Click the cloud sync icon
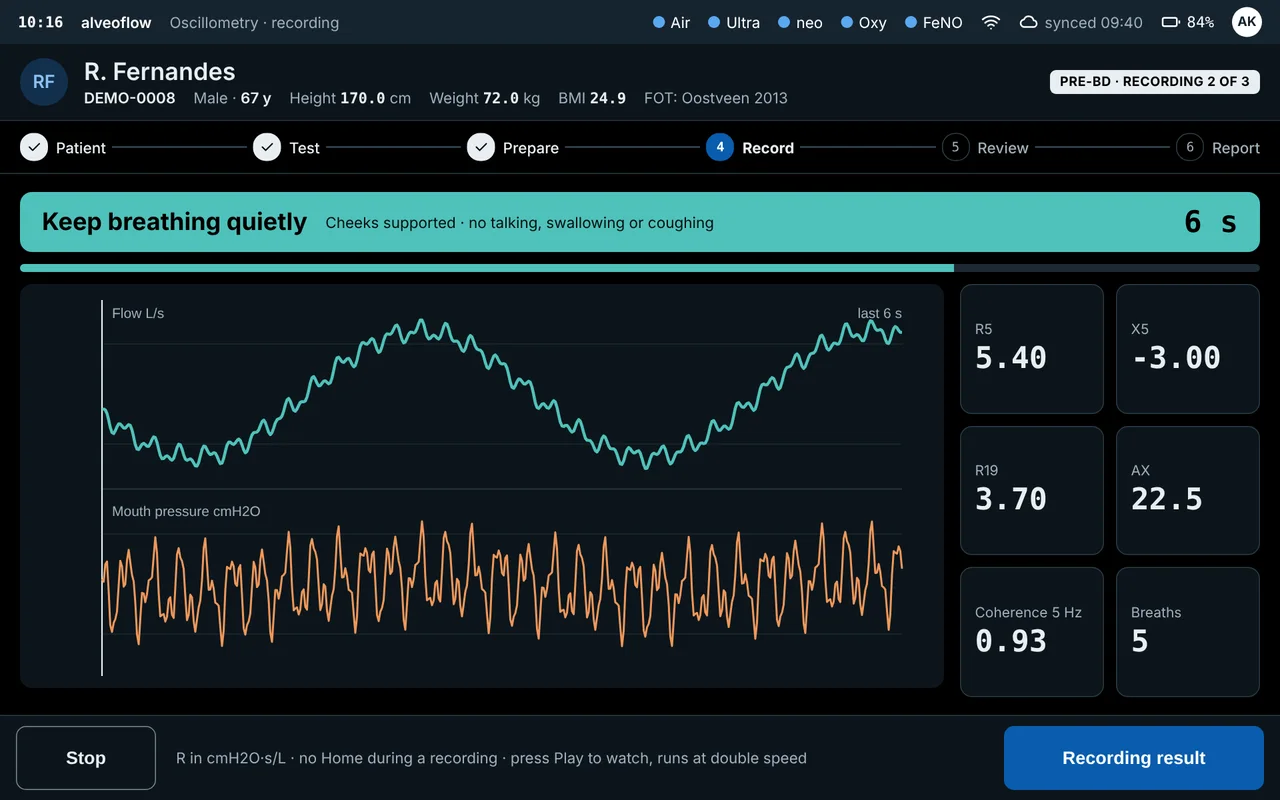 [1028, 22]
